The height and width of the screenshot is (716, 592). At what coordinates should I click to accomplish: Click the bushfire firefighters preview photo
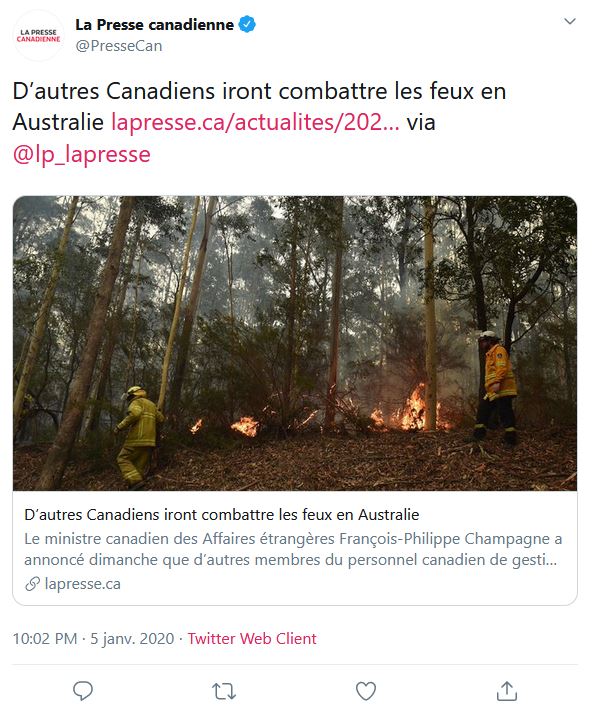[x=295, y=343]
